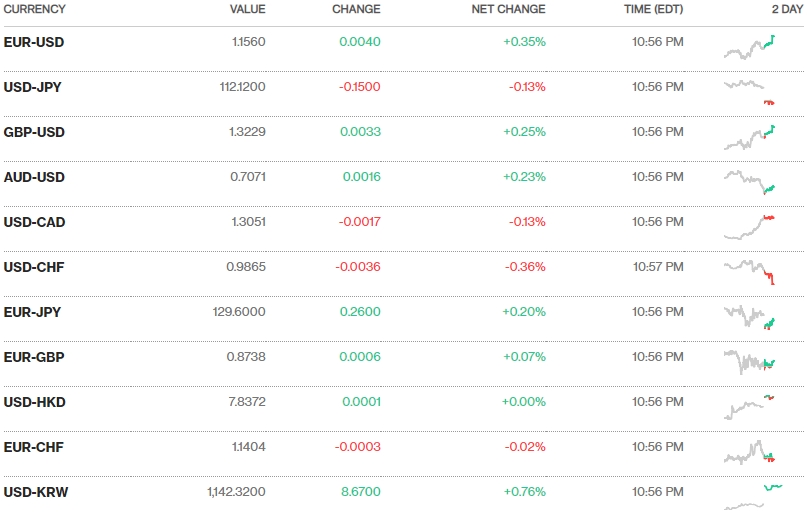Click the CURRENCY column header
Screen dimensions: 807x516
[x=35, y=9]
